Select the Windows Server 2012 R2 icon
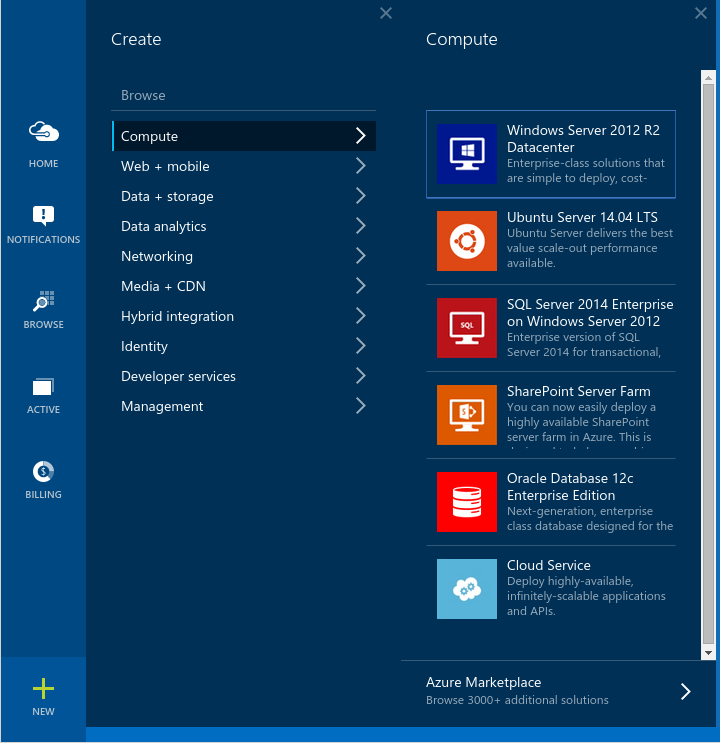 467,154
